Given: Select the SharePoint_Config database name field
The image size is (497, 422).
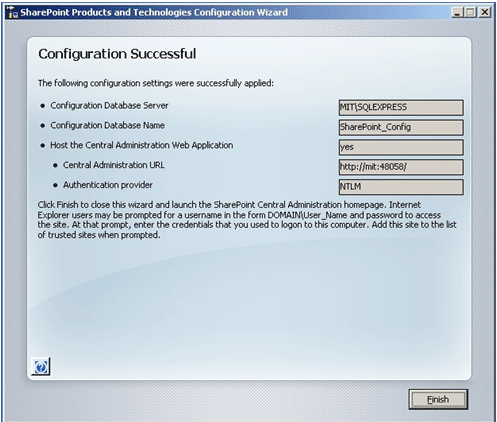Looking at the screenshot, I should tap(401, 127).
